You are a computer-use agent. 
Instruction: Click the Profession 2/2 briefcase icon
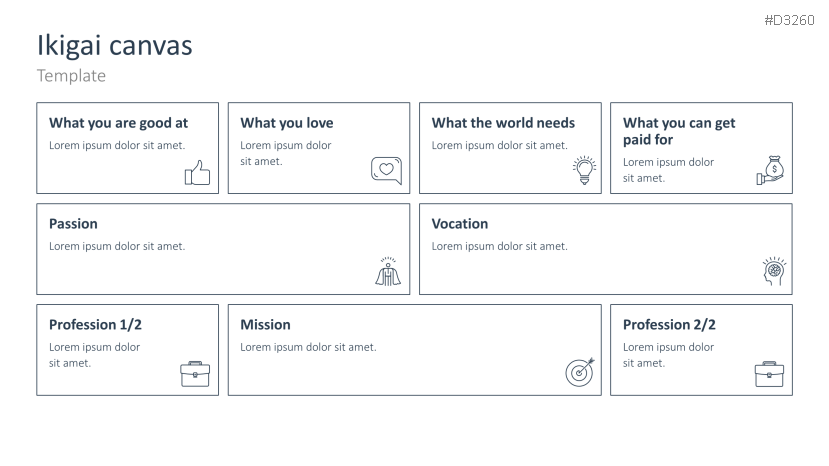point(769,373)
